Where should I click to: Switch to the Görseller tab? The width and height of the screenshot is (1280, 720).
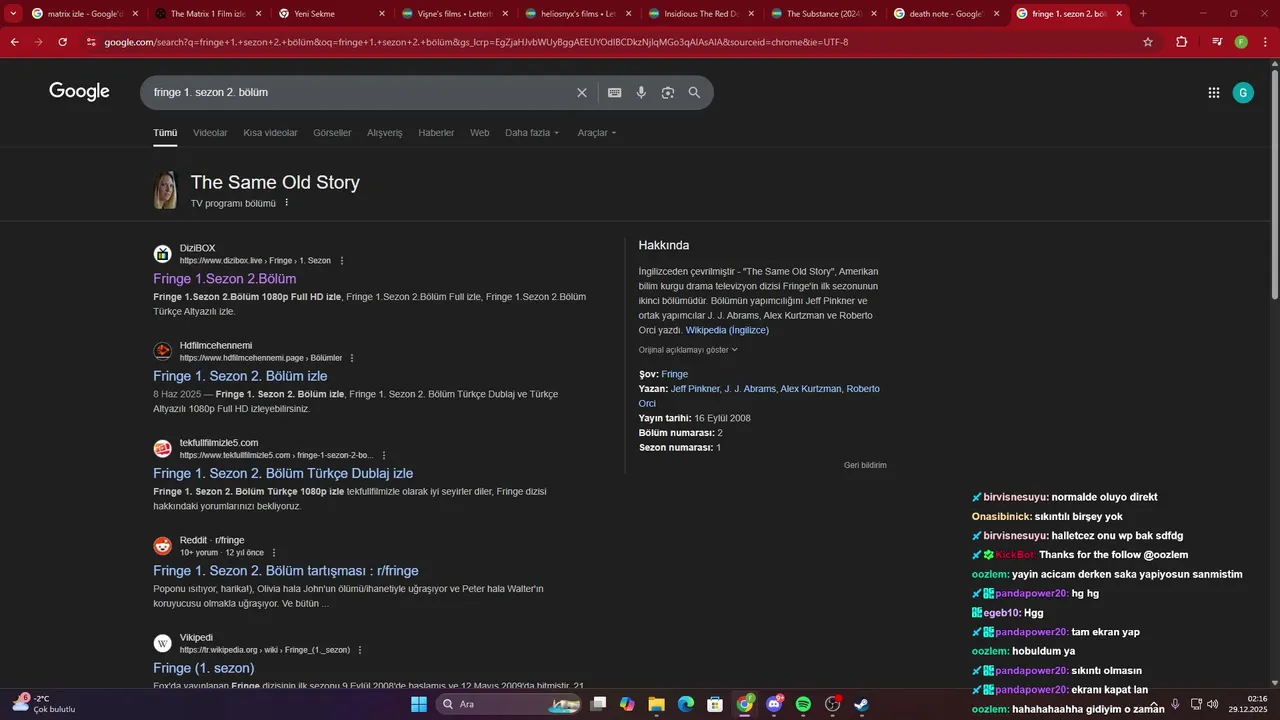point(332,133)
